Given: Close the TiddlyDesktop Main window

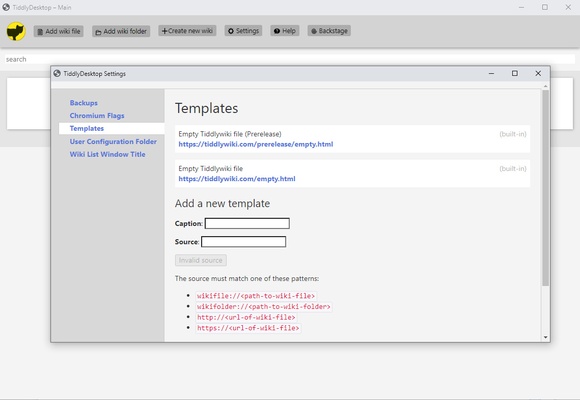Looking at the screenshot, I should (568, 7).
